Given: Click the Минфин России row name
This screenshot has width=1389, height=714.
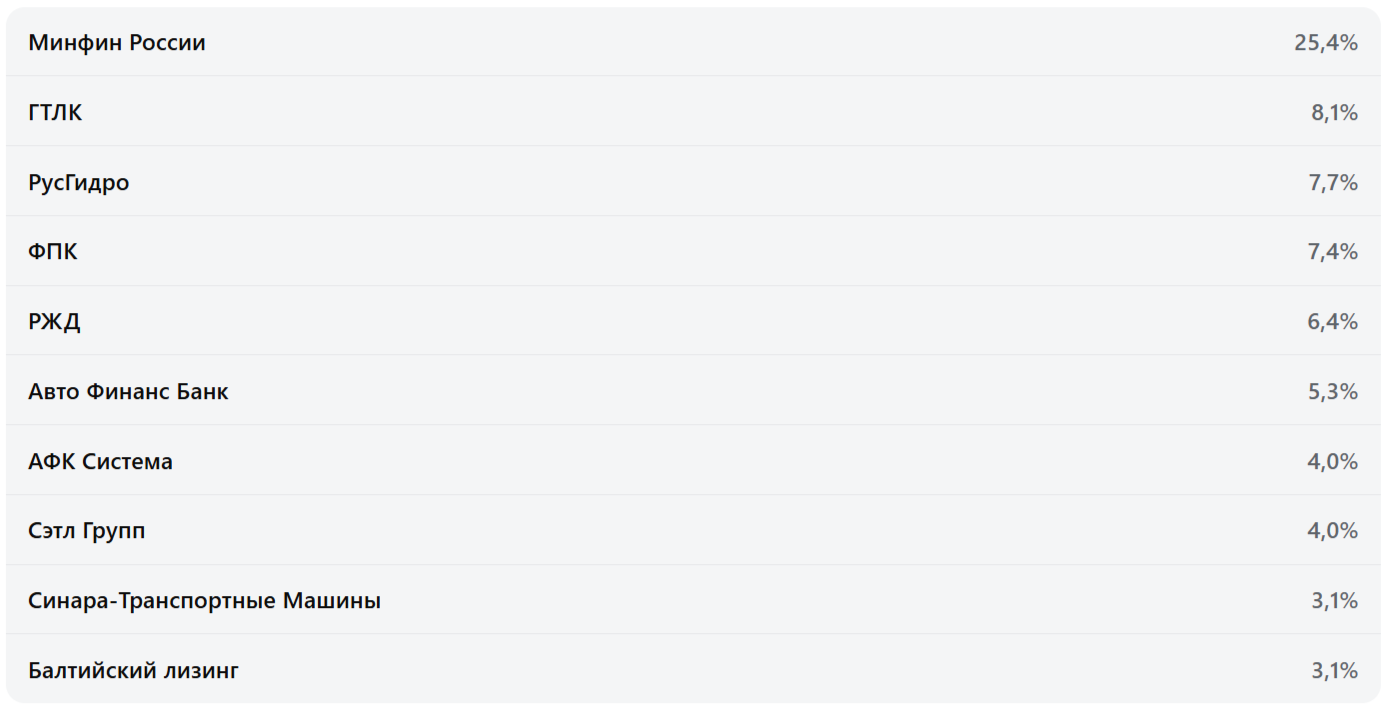Looking at the screenshot, I should coord(117,43).
